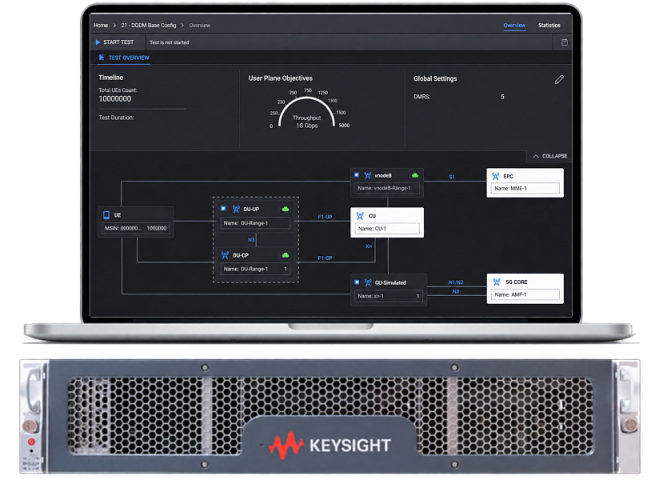This screenshot has height=480, width=655.
Task: Click the Overview breadcrumb item
Action: coord(200,25)
